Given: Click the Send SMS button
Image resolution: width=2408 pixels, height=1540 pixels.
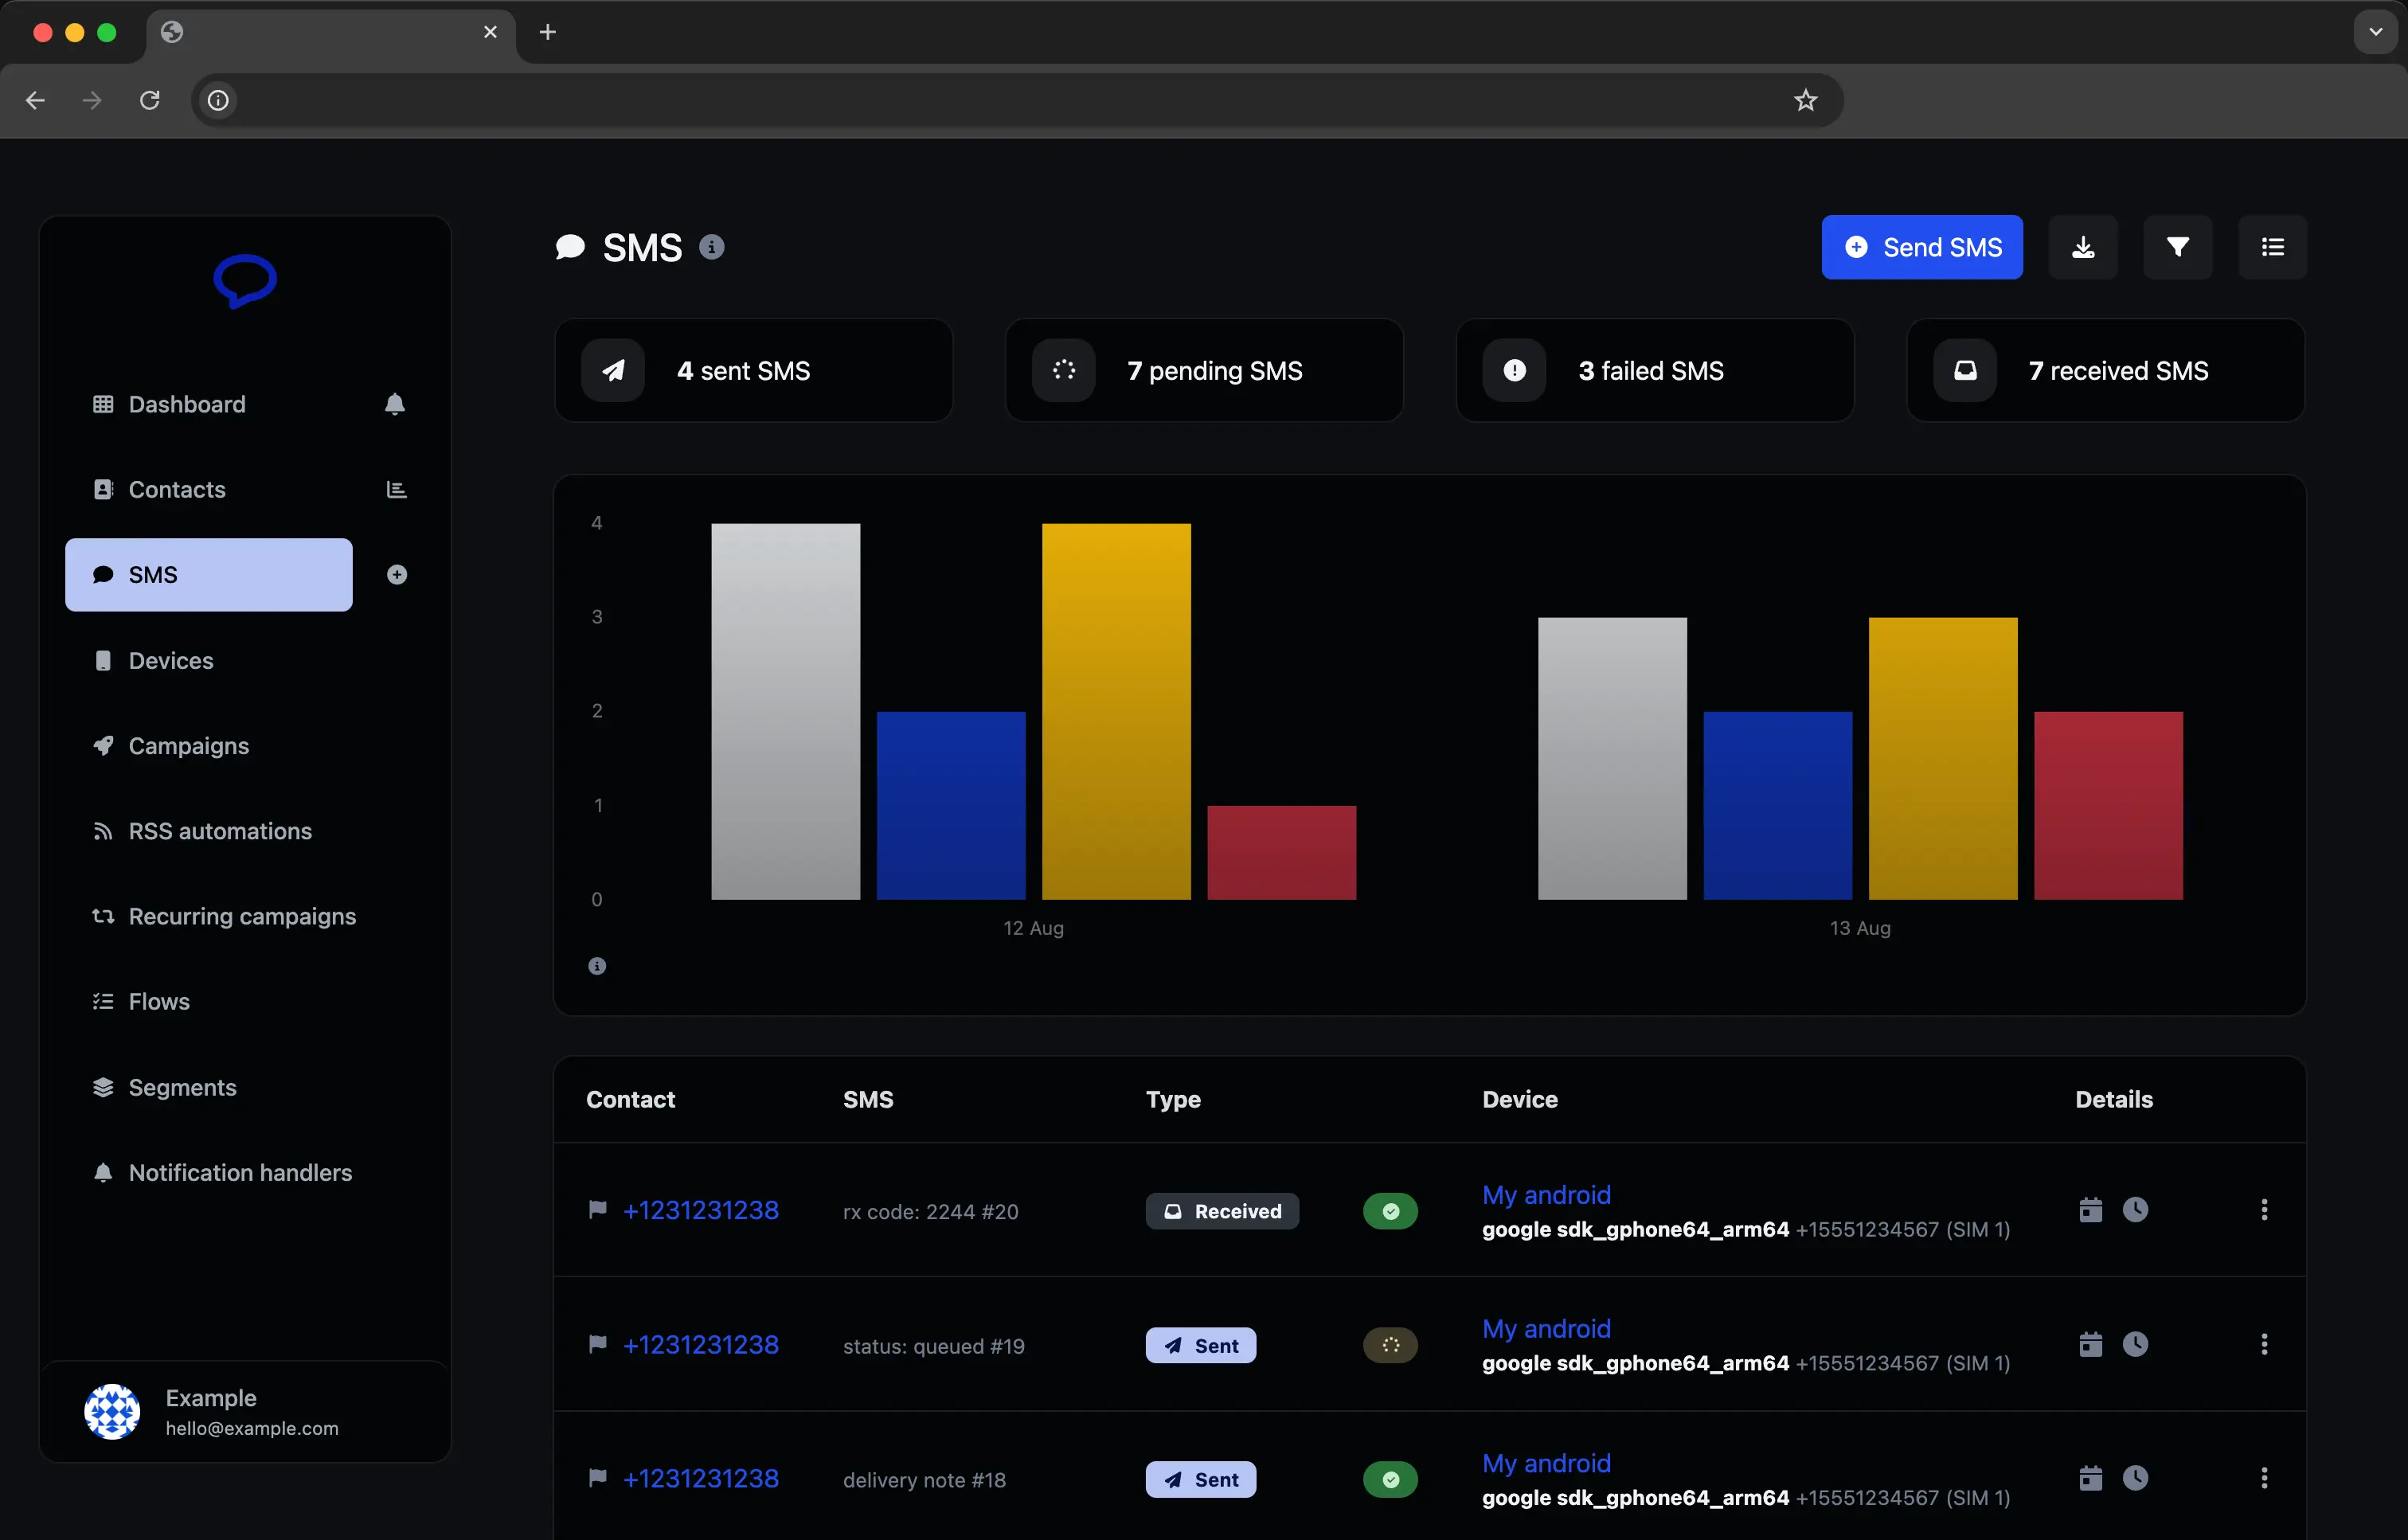Looking at the screenshot, I should (x=1921, y=247).
